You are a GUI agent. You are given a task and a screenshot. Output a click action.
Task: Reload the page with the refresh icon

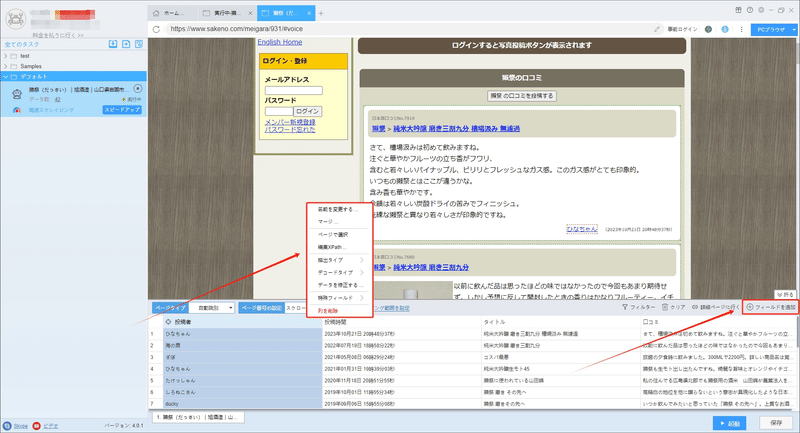[156, 29]
